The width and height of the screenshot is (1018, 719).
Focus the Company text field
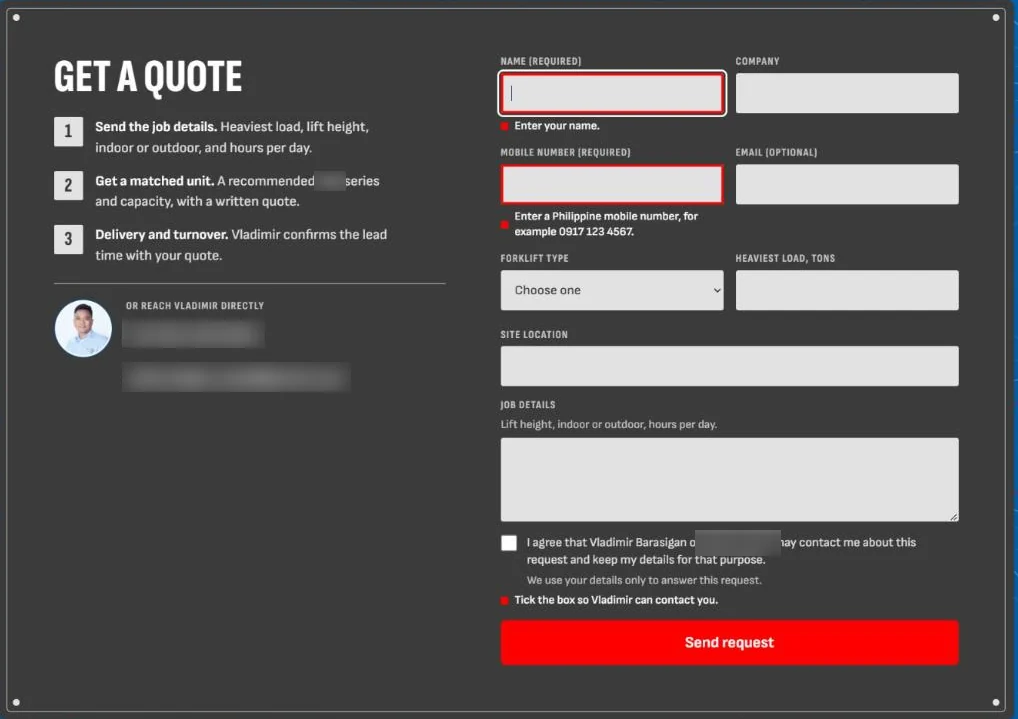(x=847, y=93)
